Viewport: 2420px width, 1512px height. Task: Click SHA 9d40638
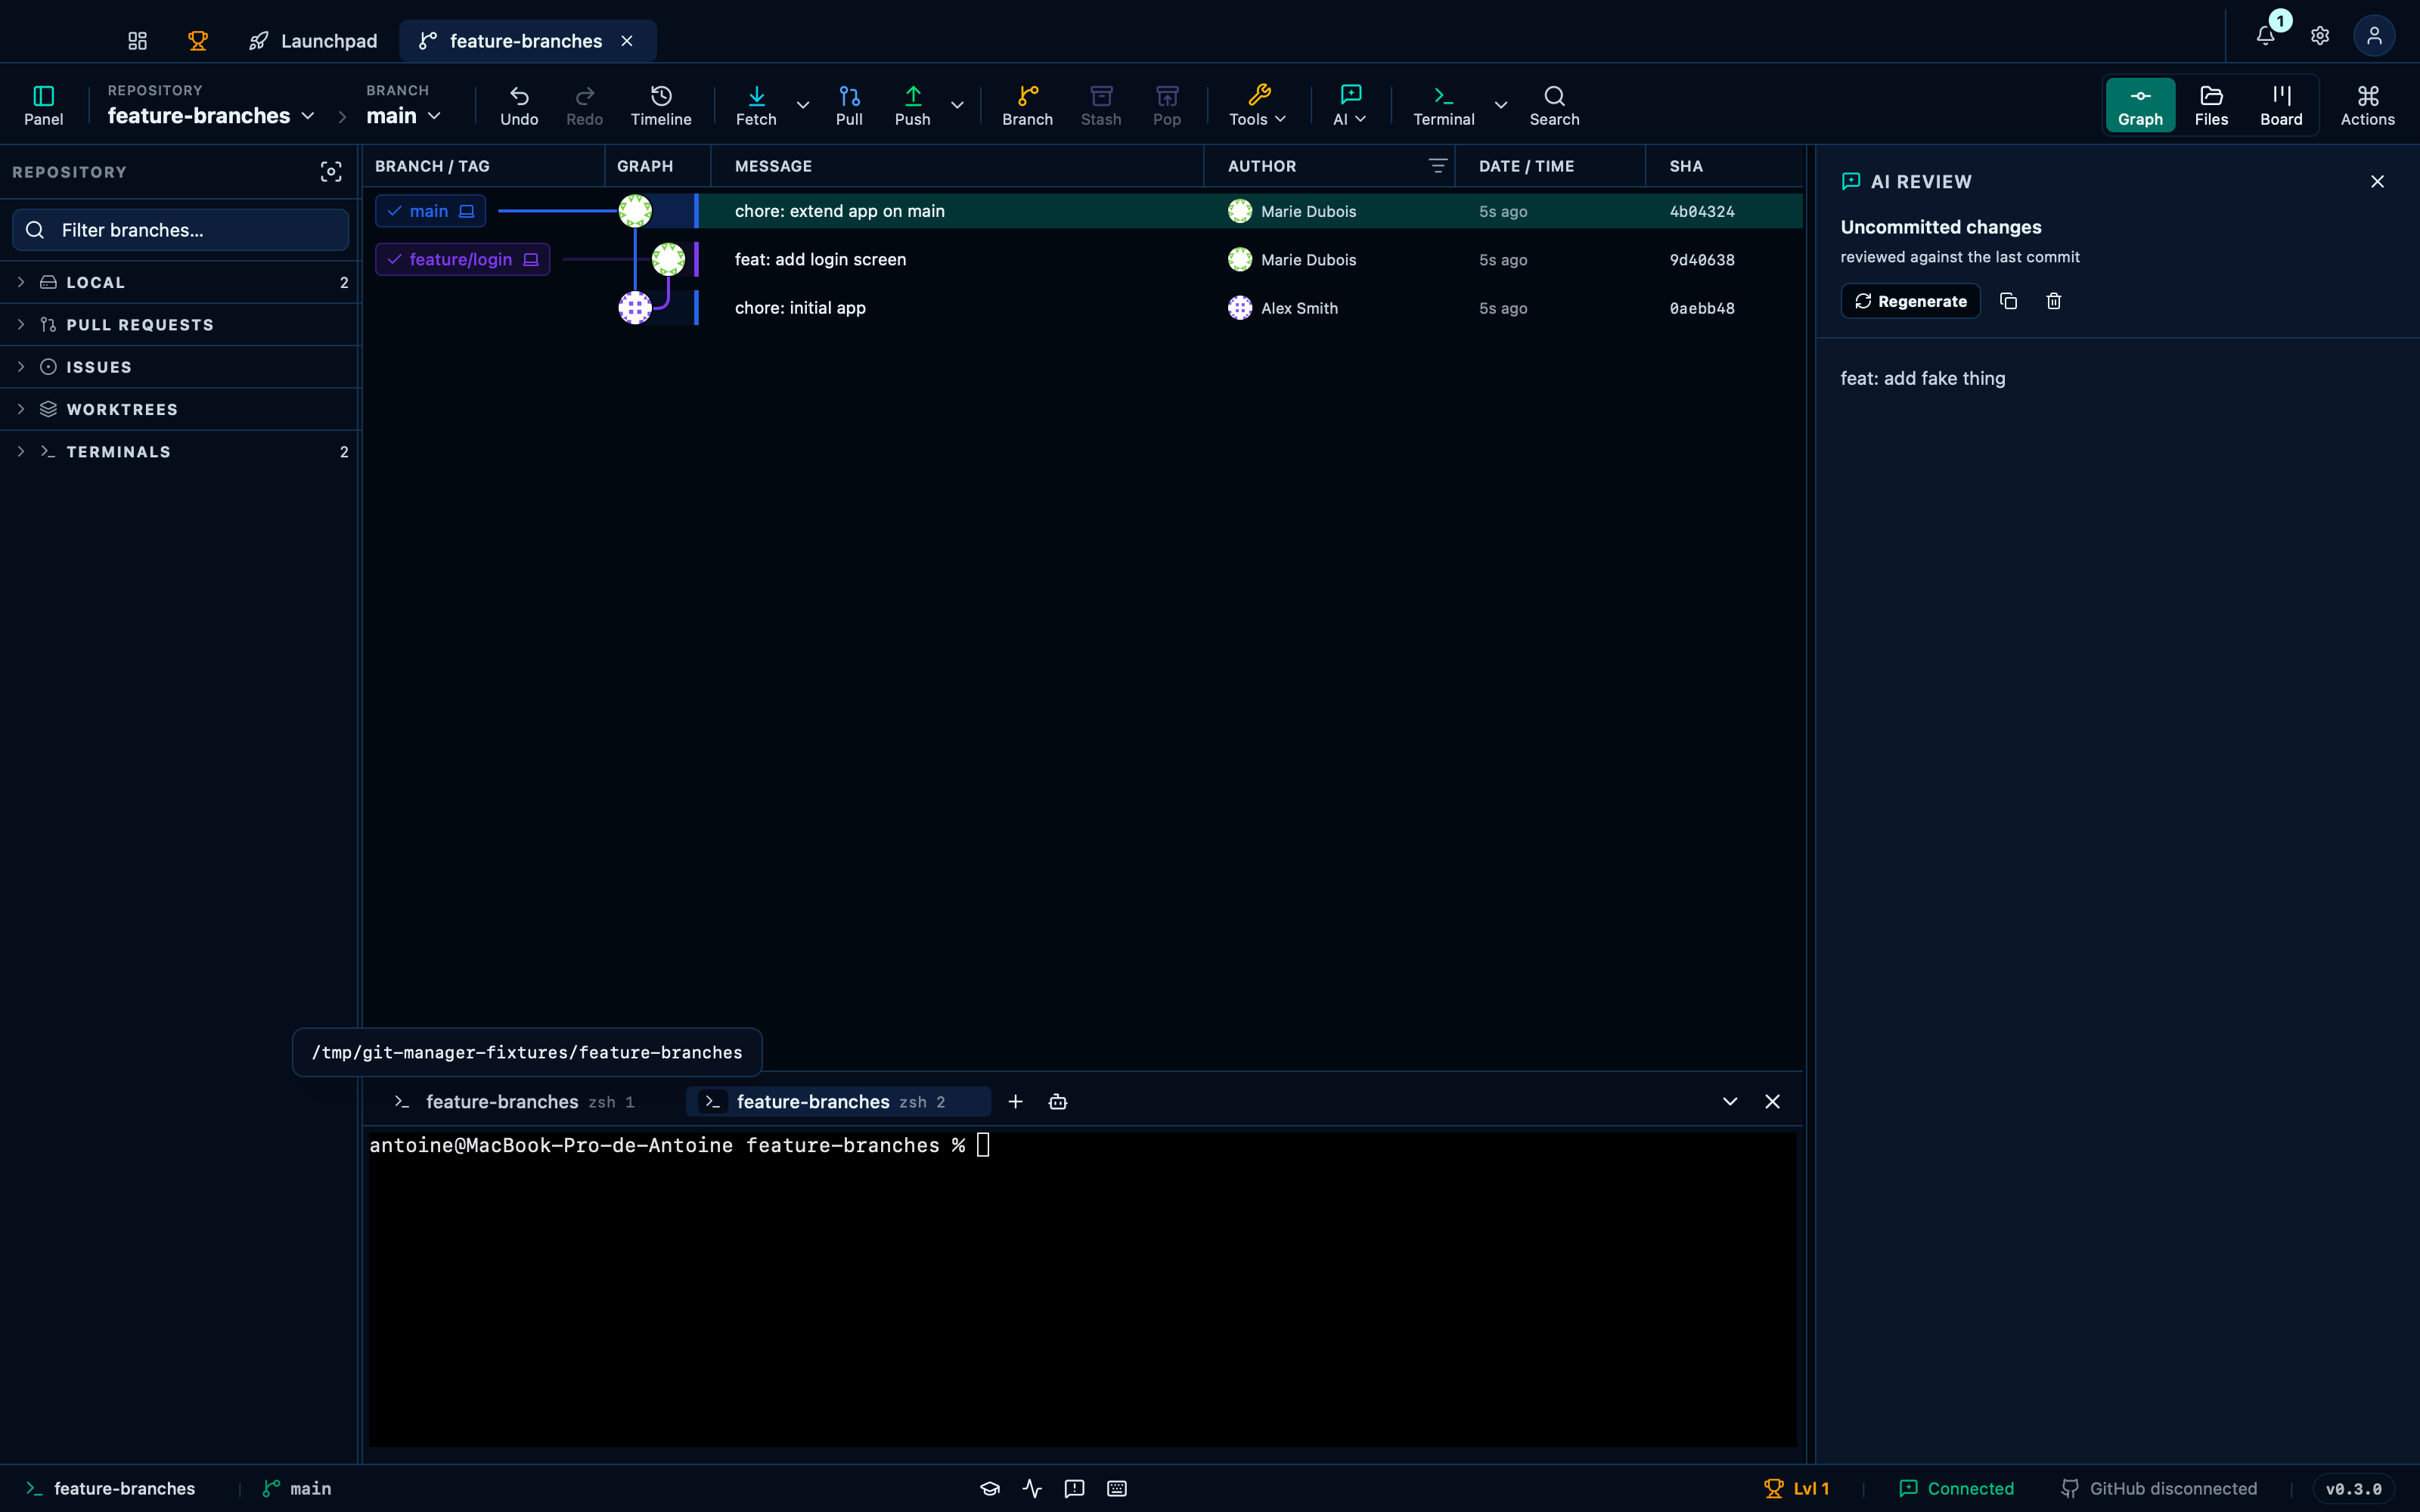[1702, 260]
